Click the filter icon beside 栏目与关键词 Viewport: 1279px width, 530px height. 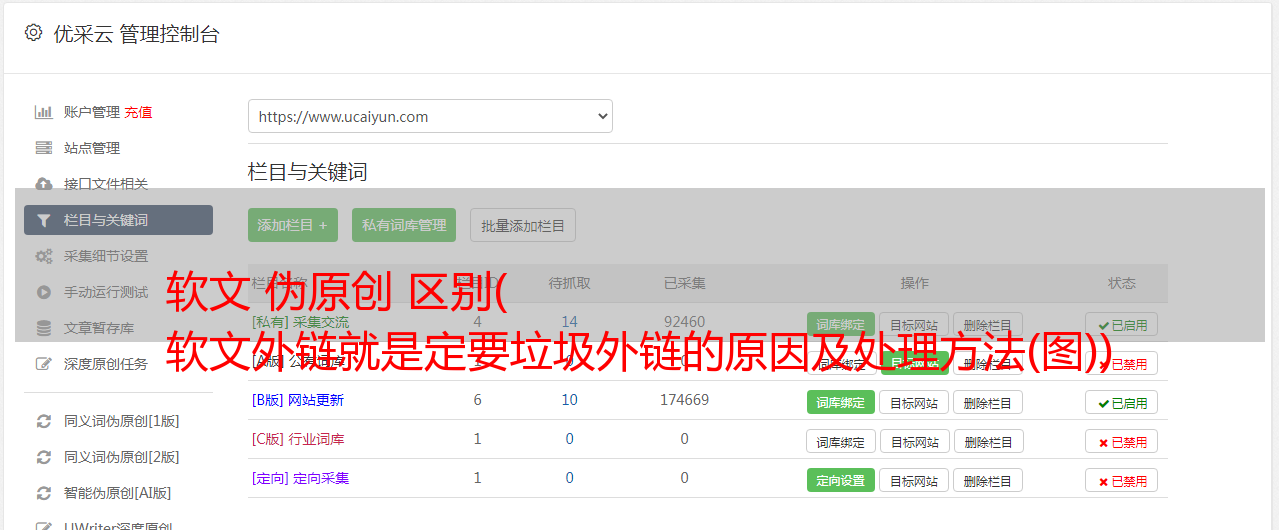[44, 220]
